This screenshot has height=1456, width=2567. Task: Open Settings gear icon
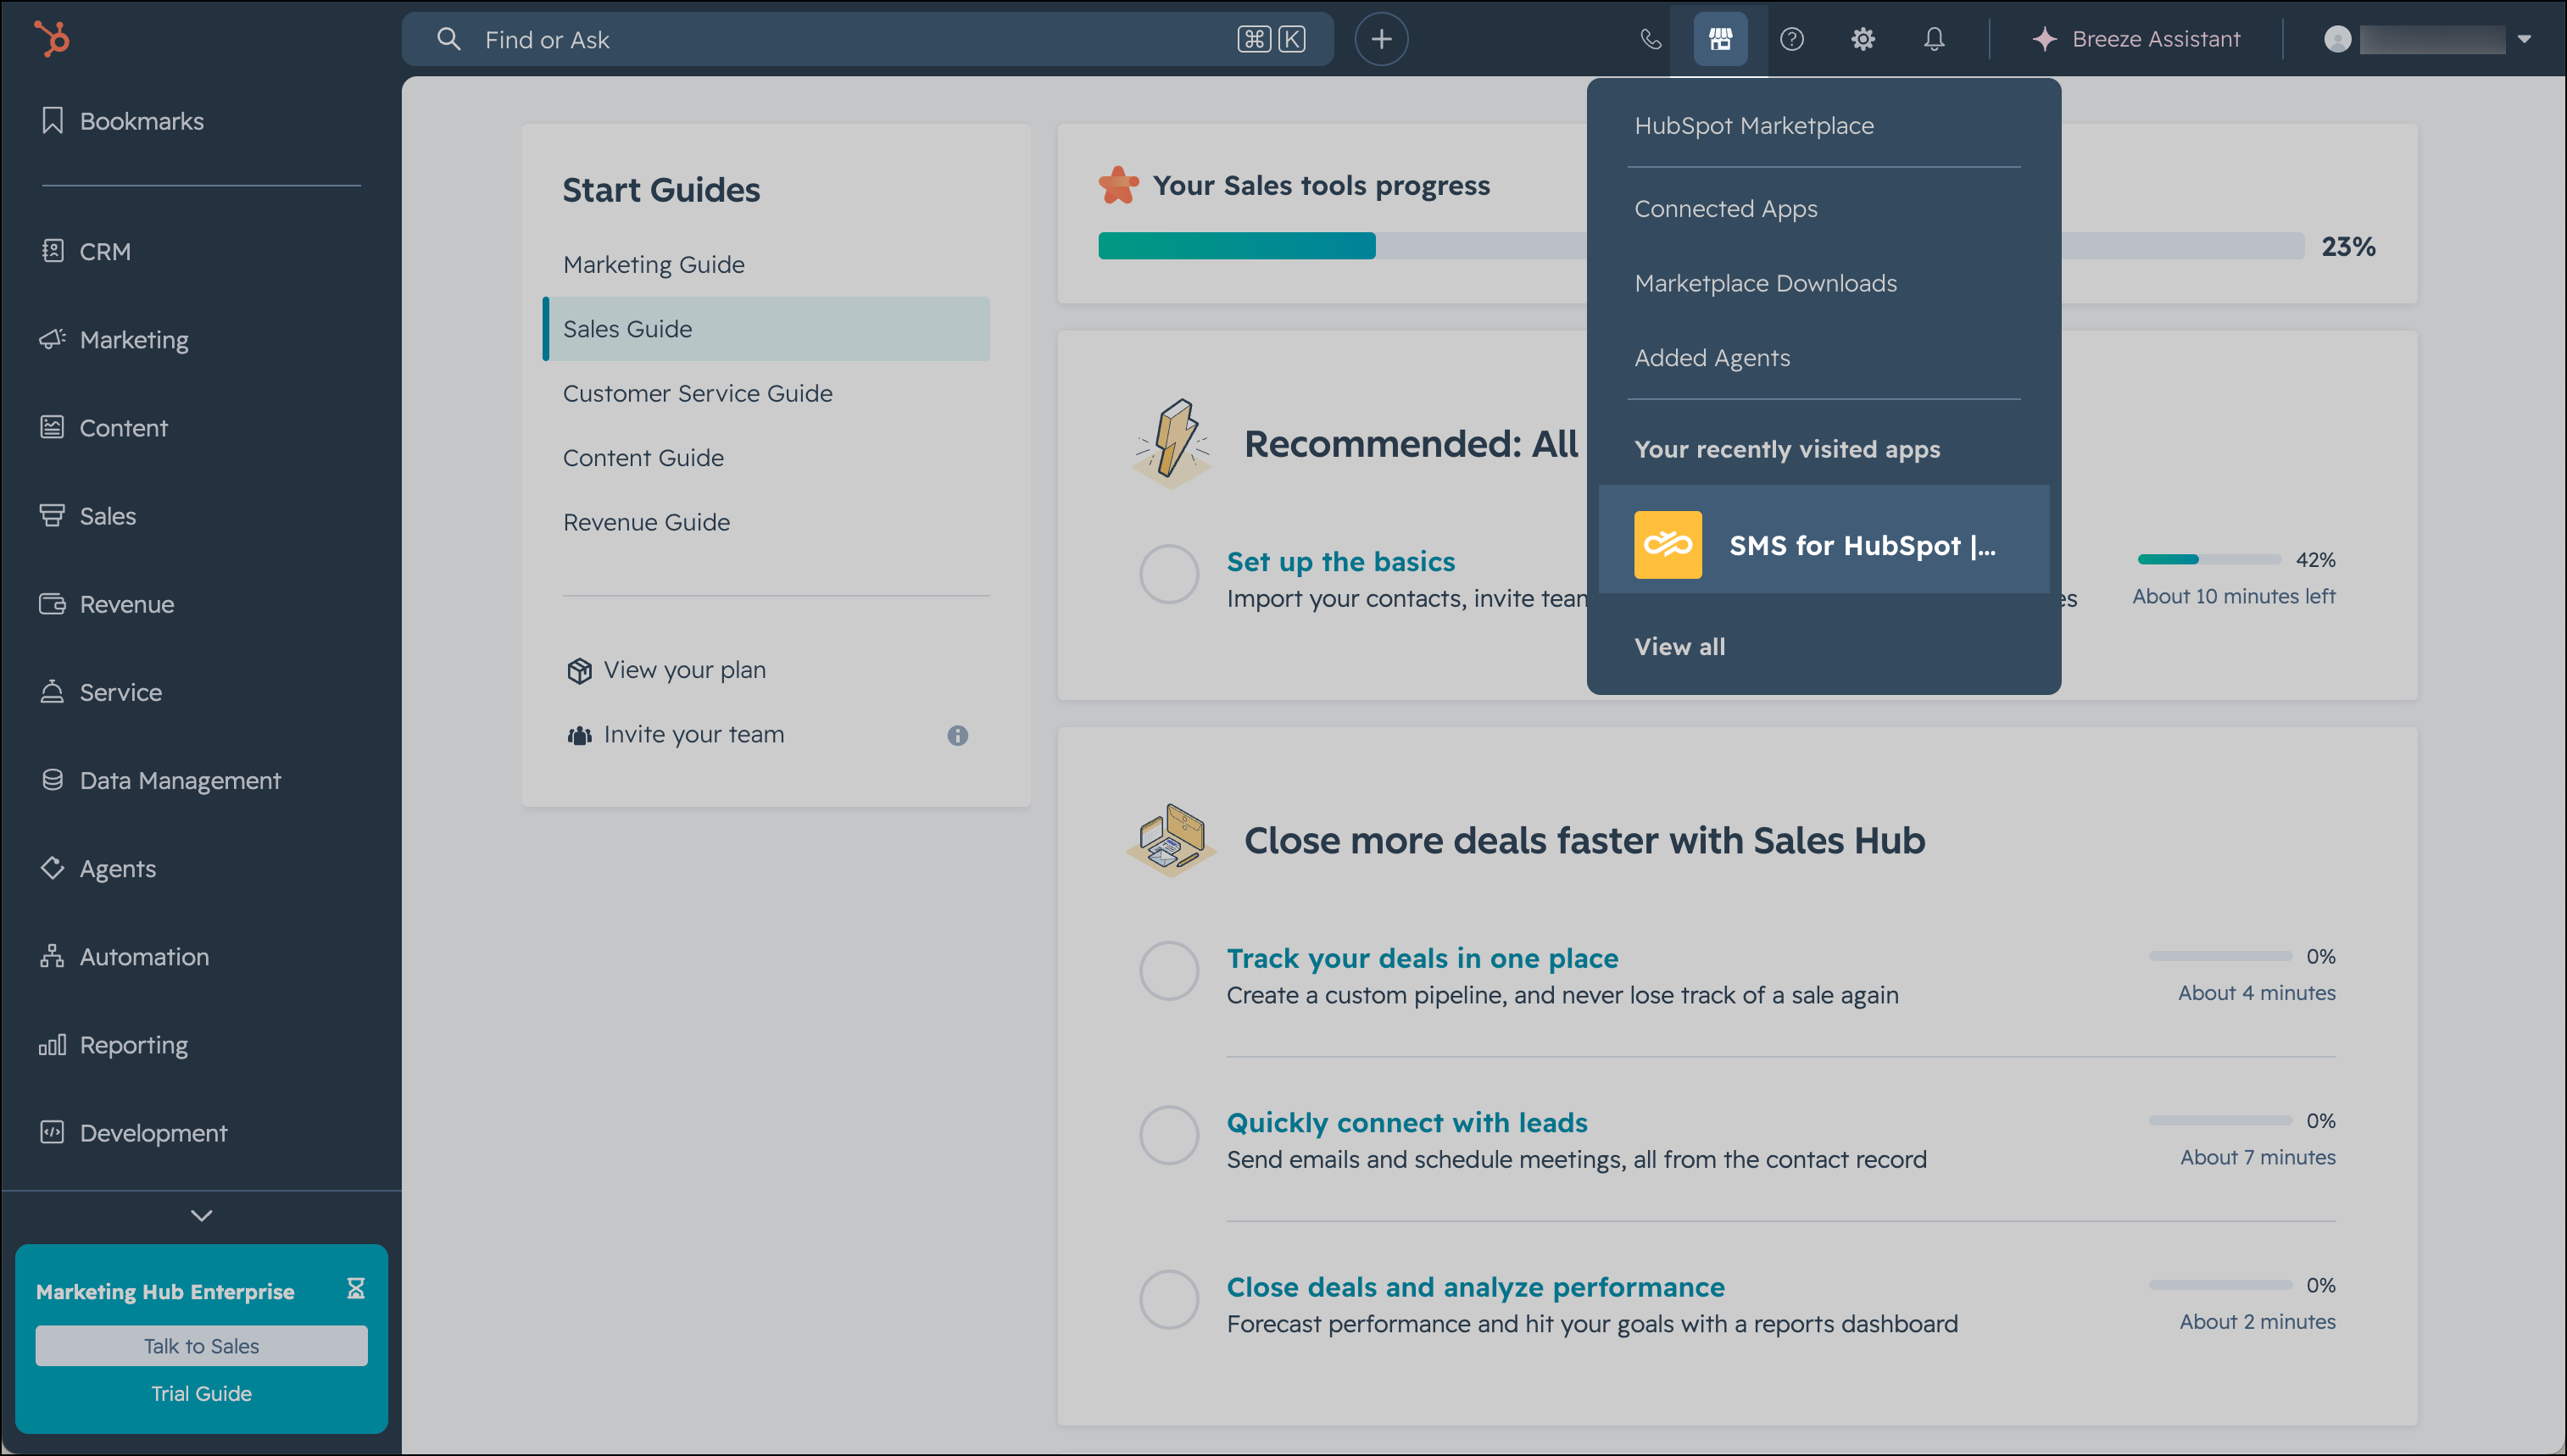(x=1862, y=39)
